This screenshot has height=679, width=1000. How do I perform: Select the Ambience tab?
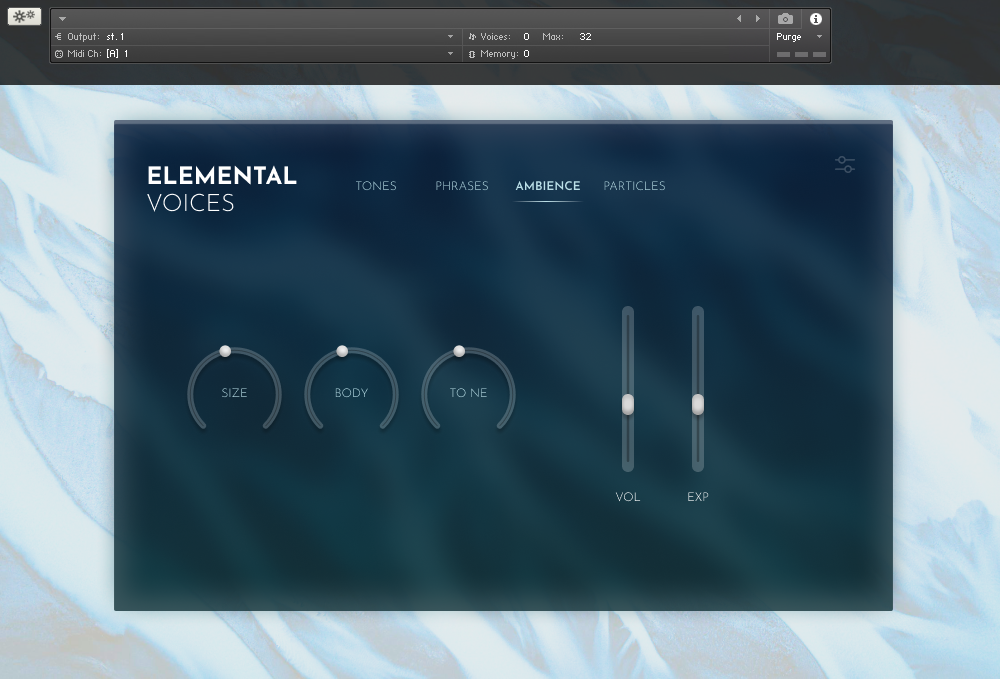[547, 186]
